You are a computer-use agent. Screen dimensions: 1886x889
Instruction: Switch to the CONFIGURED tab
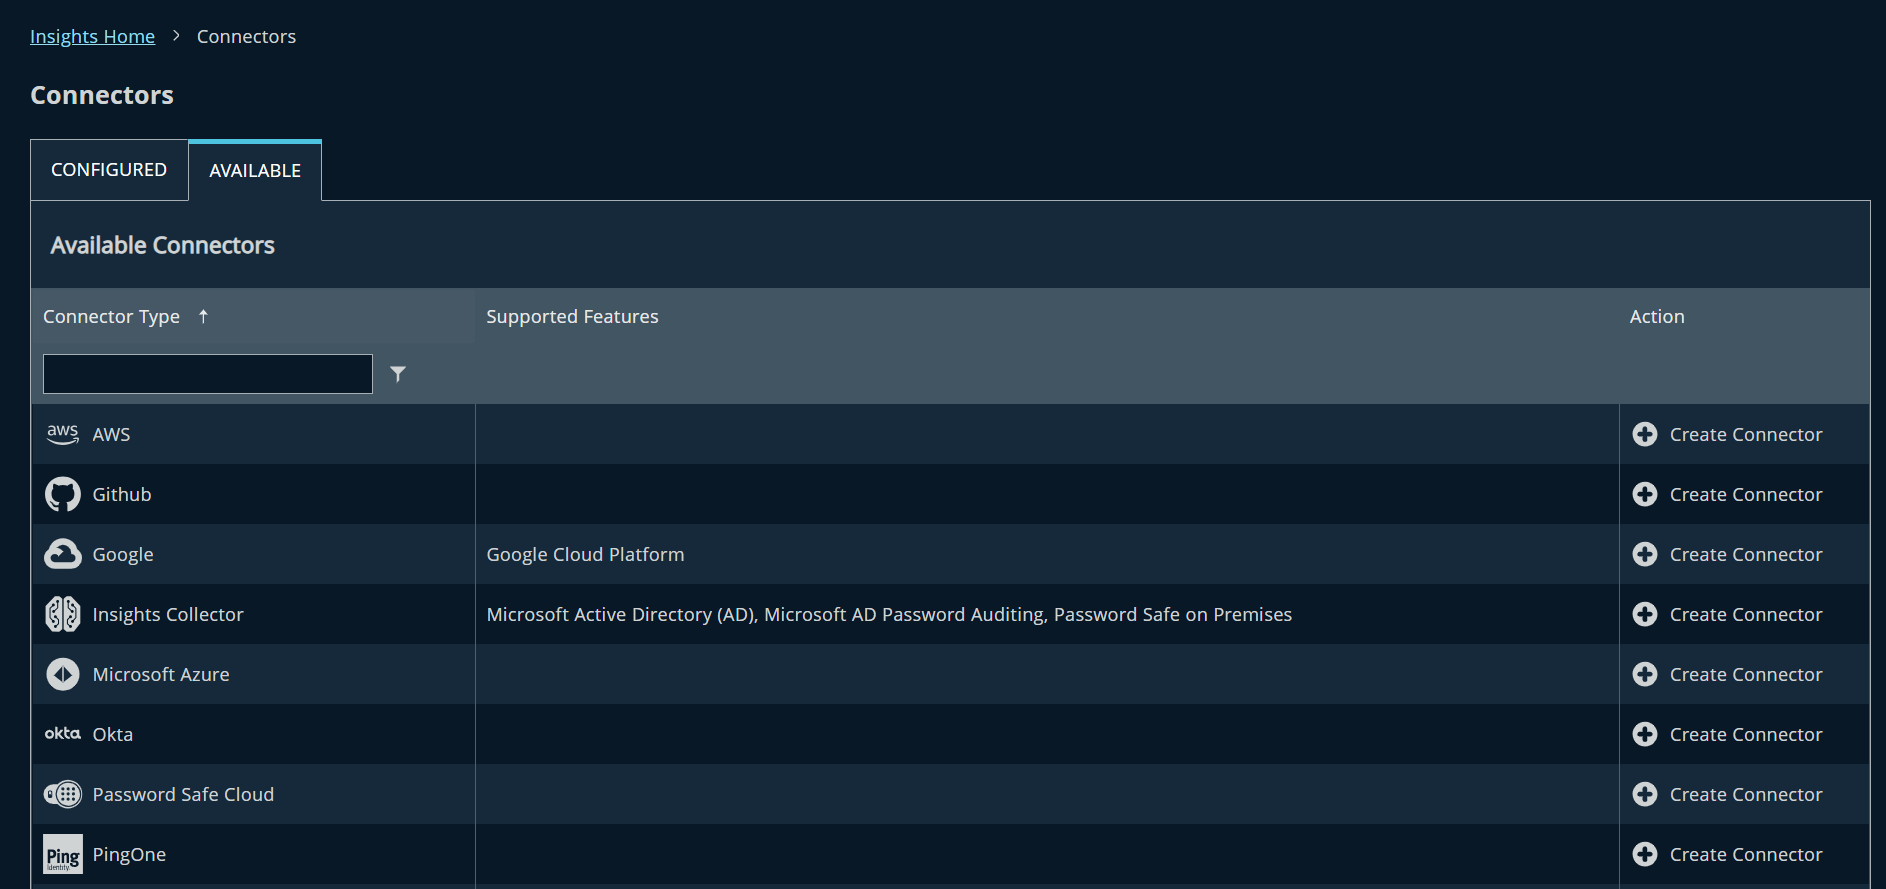point(109,170)
